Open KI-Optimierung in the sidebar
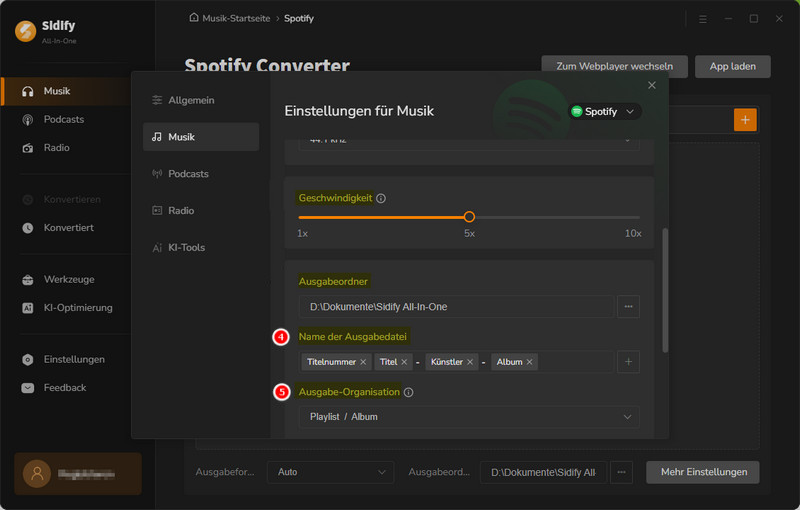 pyautogui.click(x=78, y=308)
